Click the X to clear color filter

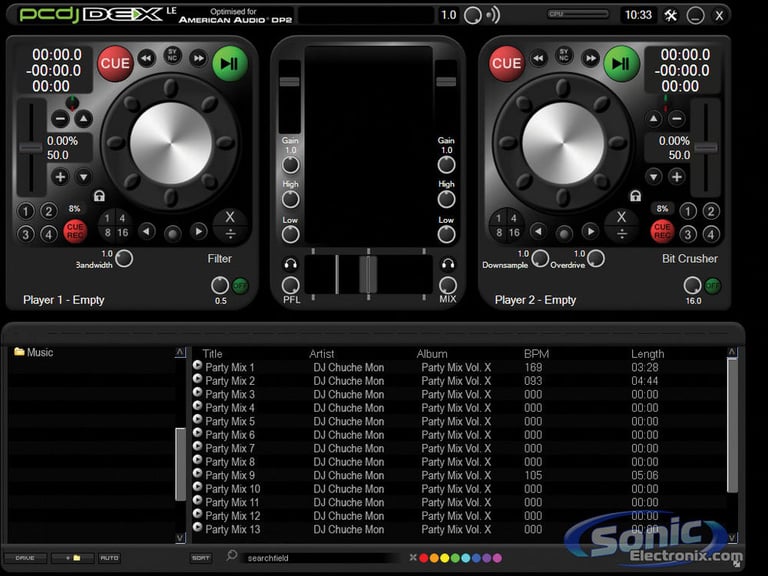[413, 557]
